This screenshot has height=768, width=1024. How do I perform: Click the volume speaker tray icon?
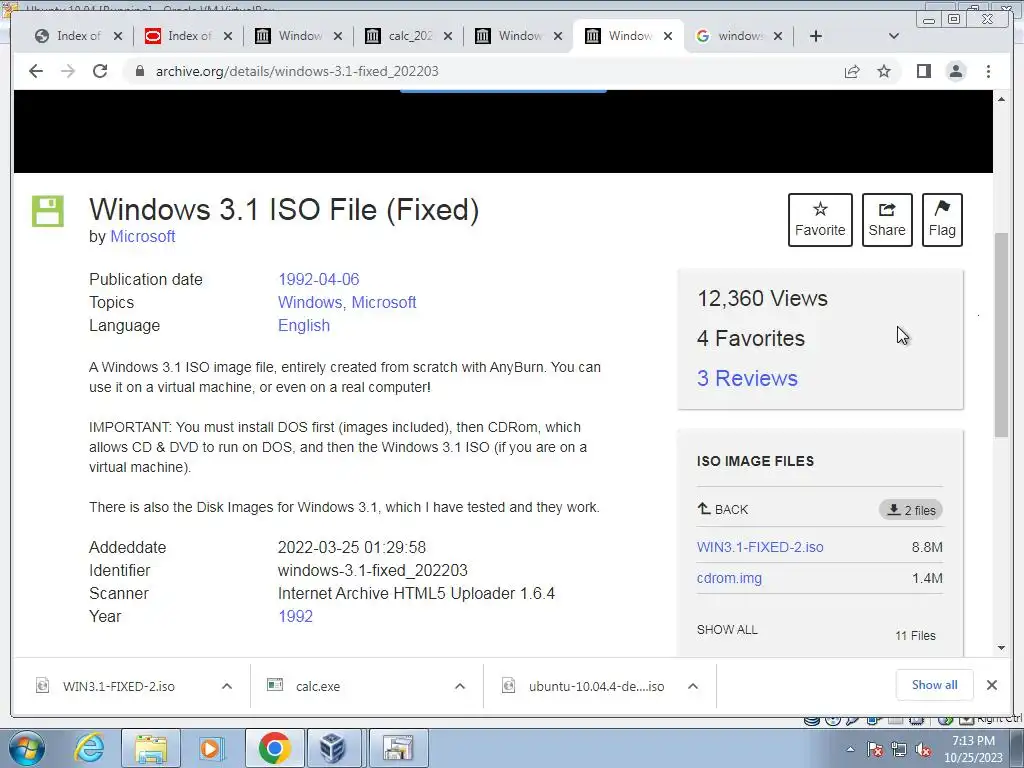(923, 750)
